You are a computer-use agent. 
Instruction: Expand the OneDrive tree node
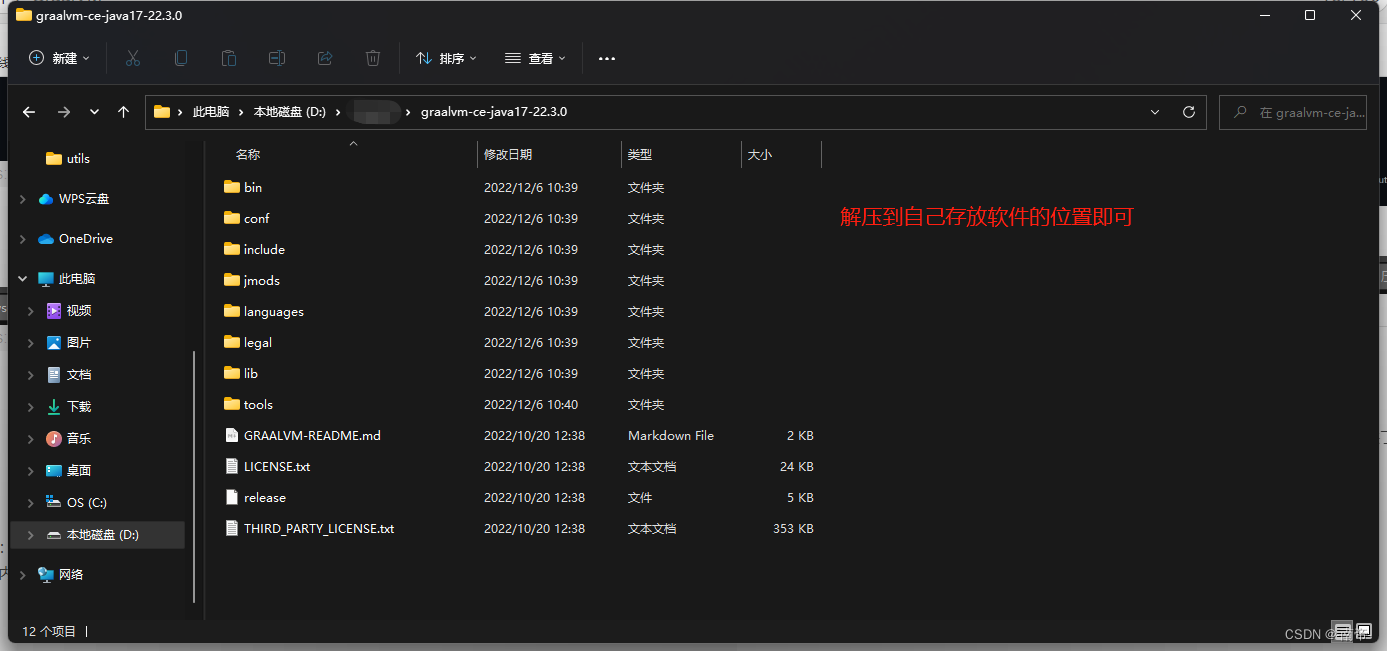23,239
